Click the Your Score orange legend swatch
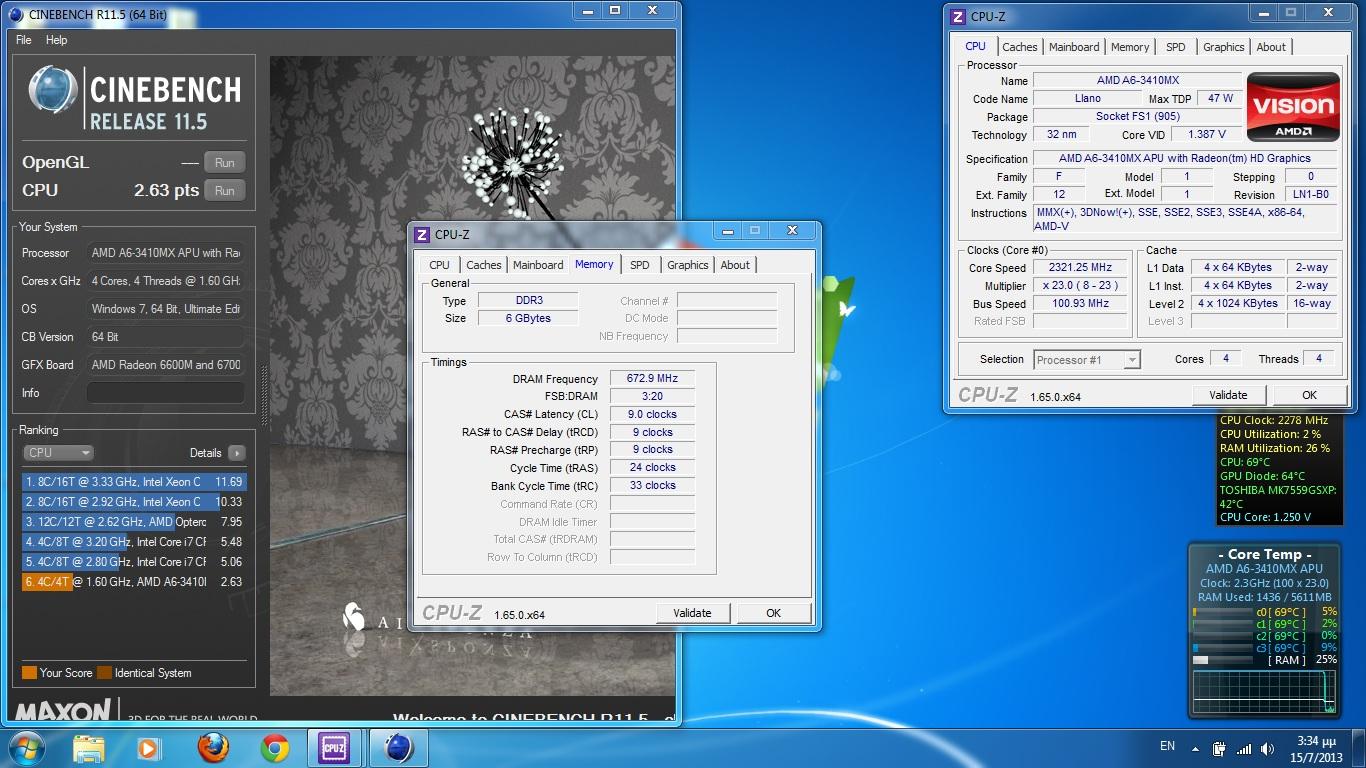The image size is (1366, 768). click(x=29, y=673)
